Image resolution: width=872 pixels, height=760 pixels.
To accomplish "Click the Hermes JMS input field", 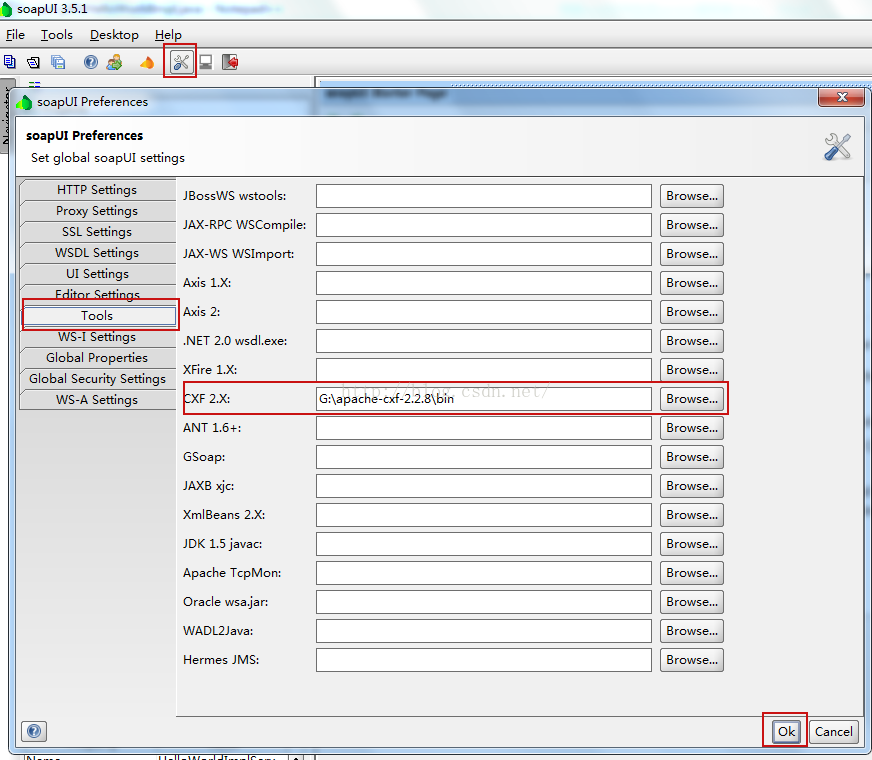I will point(484,660).
